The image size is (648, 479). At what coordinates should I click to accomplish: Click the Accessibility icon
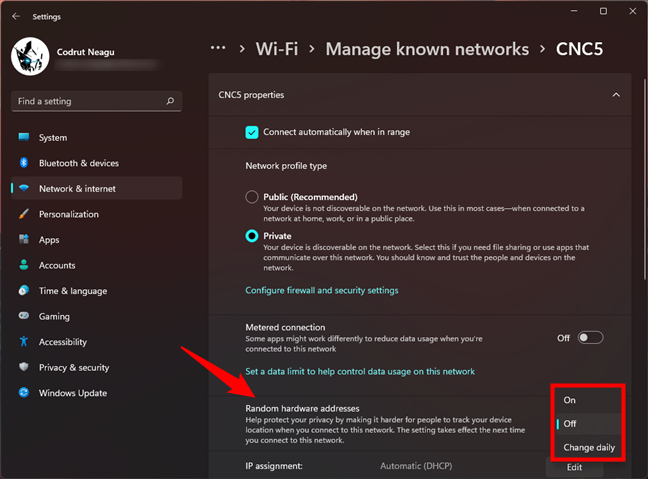click(23, 342)
